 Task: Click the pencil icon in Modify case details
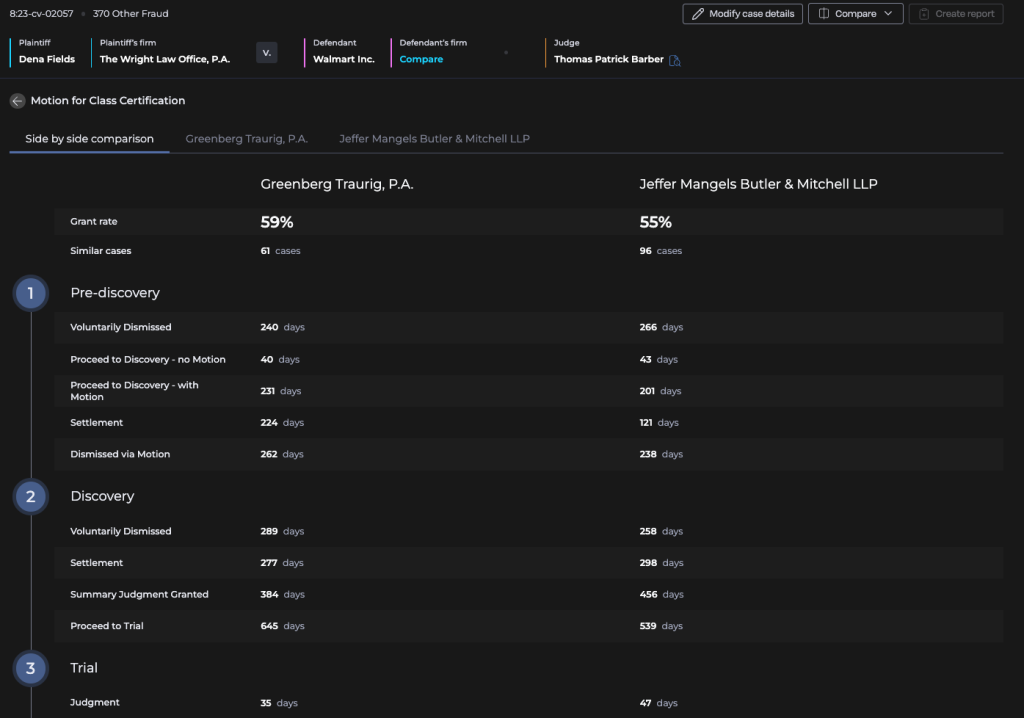(x=697, y=14)
